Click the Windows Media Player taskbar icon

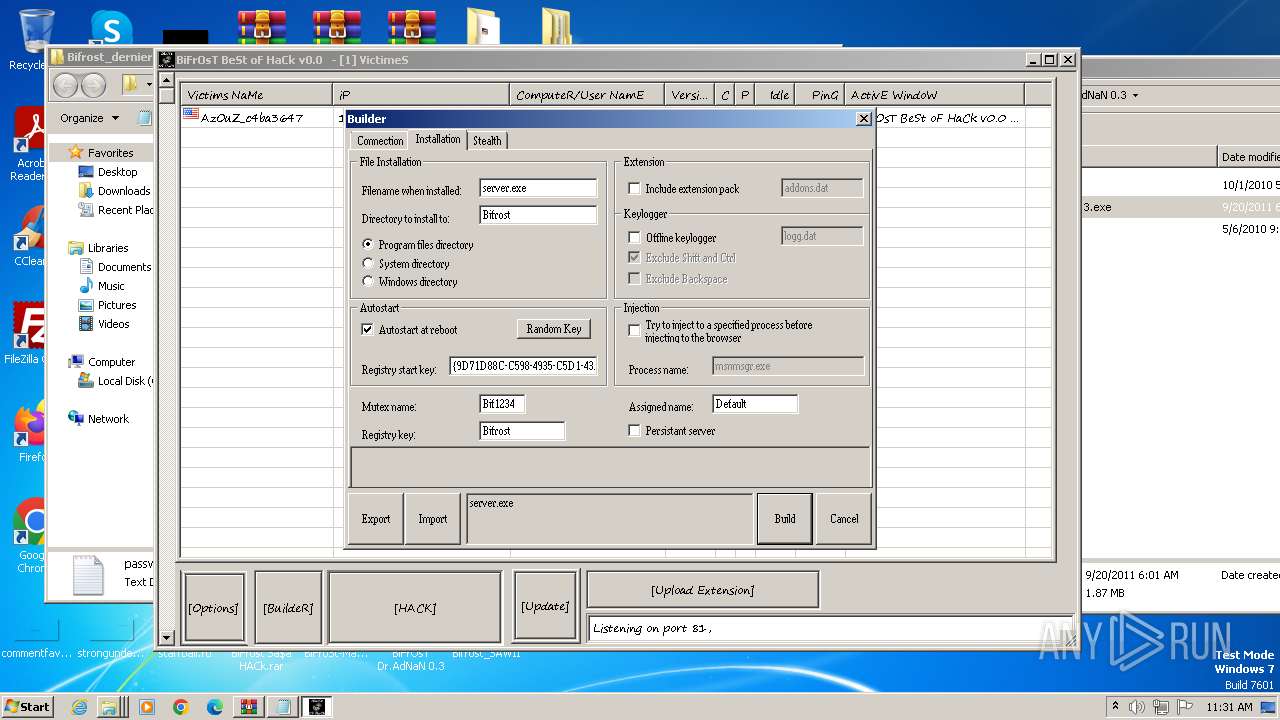(147, 707)
